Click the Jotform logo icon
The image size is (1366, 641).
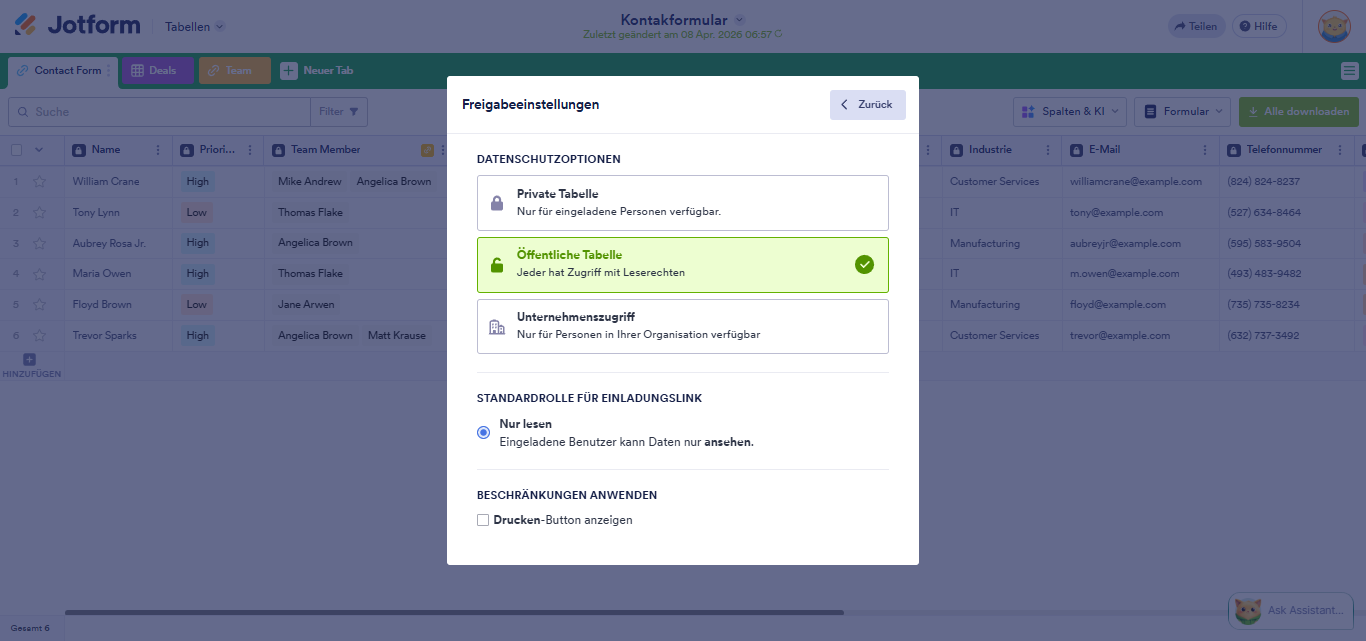pyautogui.click(x=27, y=24)
